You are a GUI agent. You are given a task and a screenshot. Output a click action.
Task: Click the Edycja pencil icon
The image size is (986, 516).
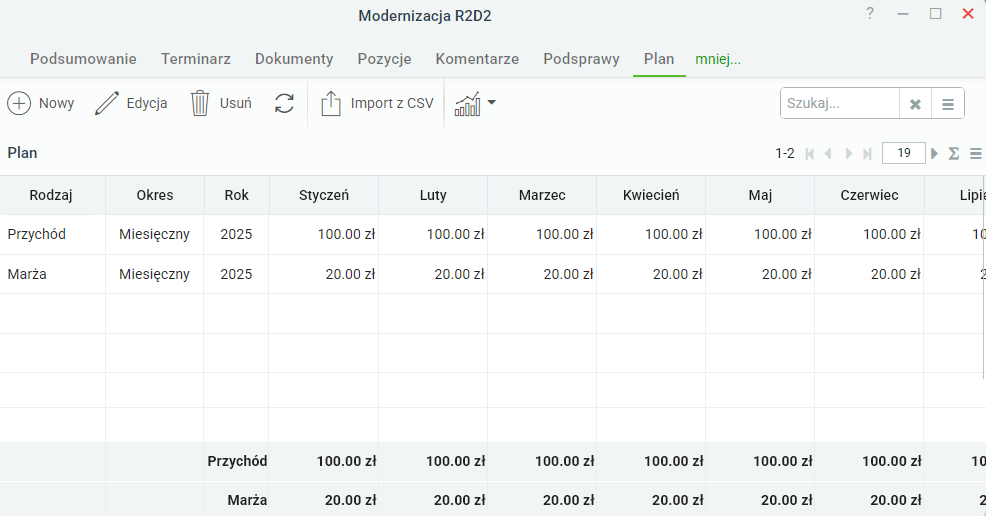[x=106, y=103]
